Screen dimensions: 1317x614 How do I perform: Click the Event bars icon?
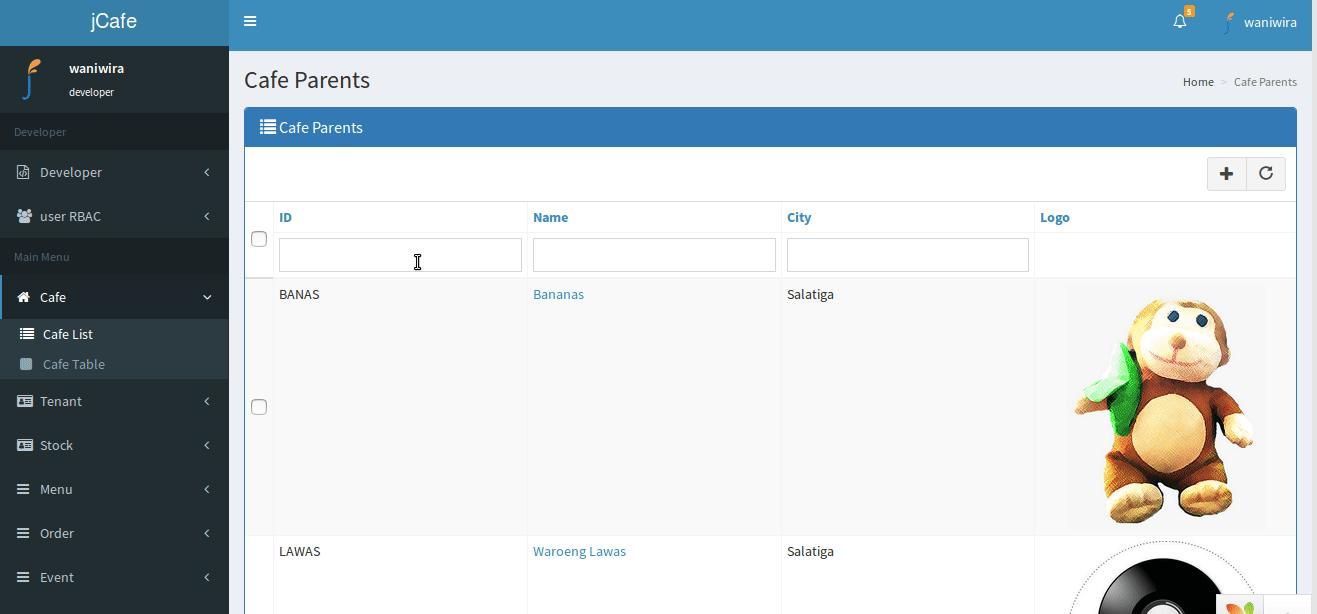(23, 577)
